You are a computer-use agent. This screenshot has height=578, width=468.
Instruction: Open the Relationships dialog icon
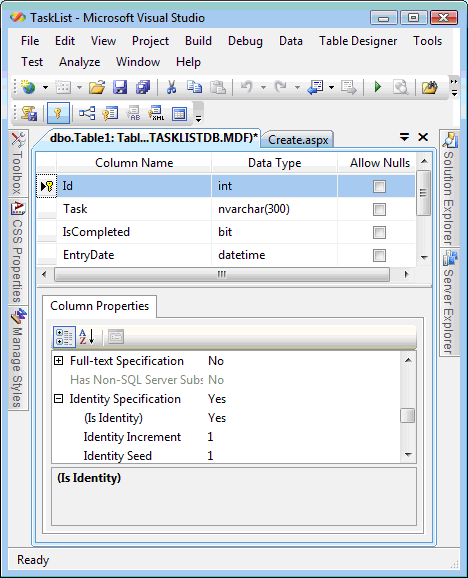[87, 113]
